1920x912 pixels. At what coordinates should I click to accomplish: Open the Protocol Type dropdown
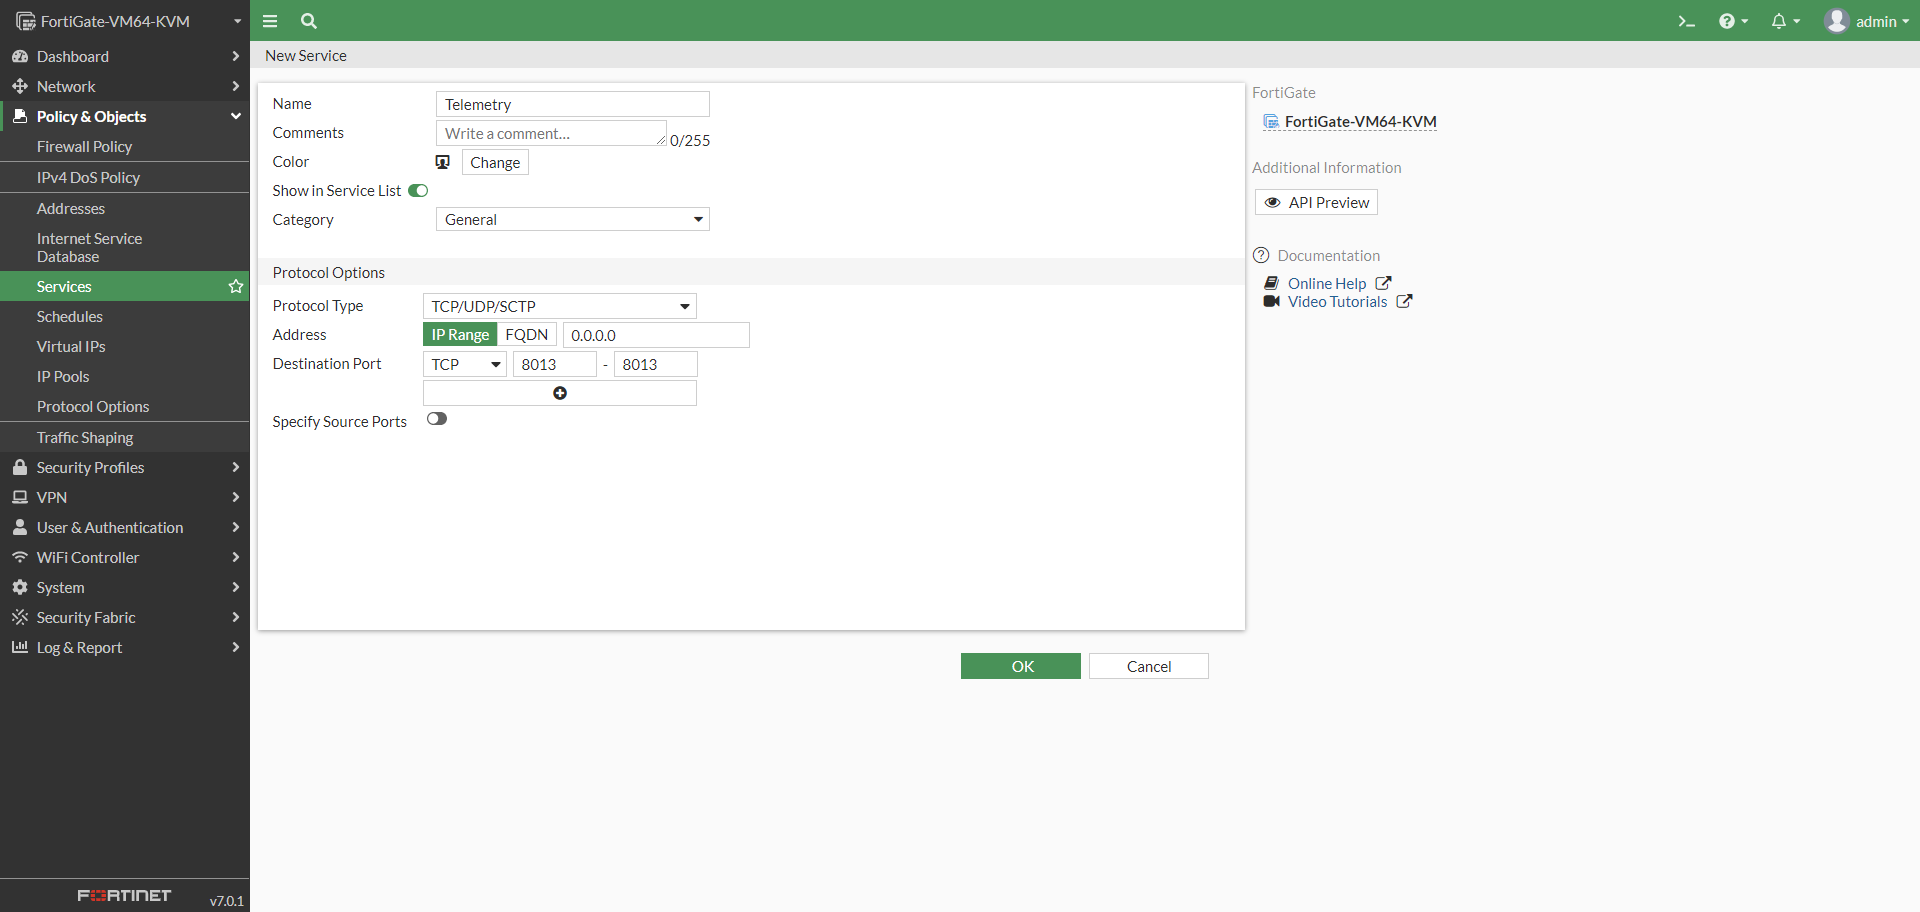tap(560, 306)
